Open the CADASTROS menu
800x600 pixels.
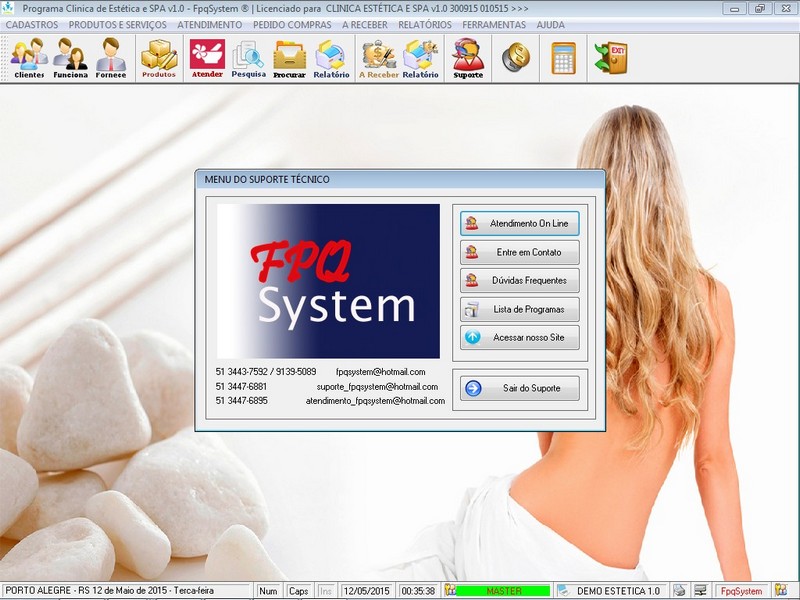click(x=32, y=24)
